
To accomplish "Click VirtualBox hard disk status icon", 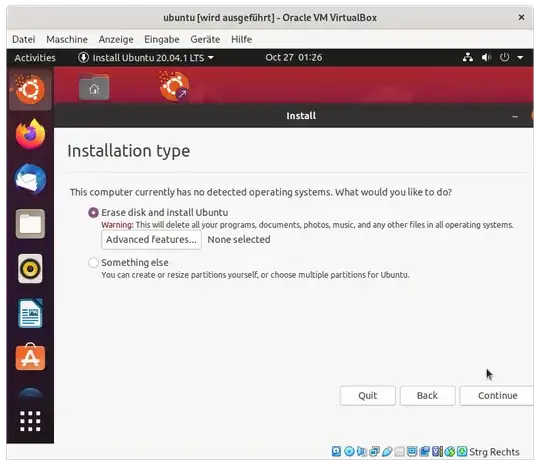I will tap(336, 451).
